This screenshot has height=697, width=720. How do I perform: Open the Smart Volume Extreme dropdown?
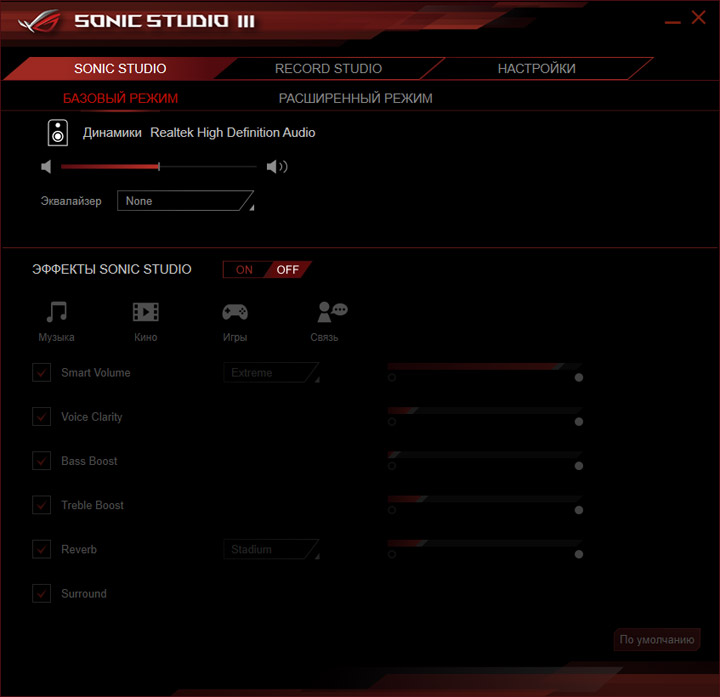coord(271,372)
